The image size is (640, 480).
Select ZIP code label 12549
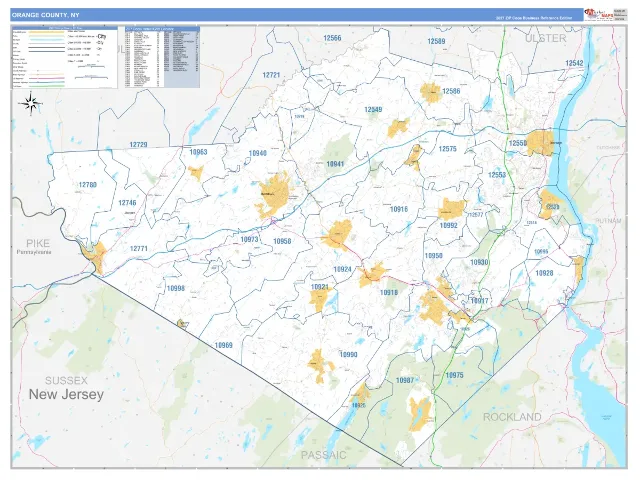[x=373, y=109]
